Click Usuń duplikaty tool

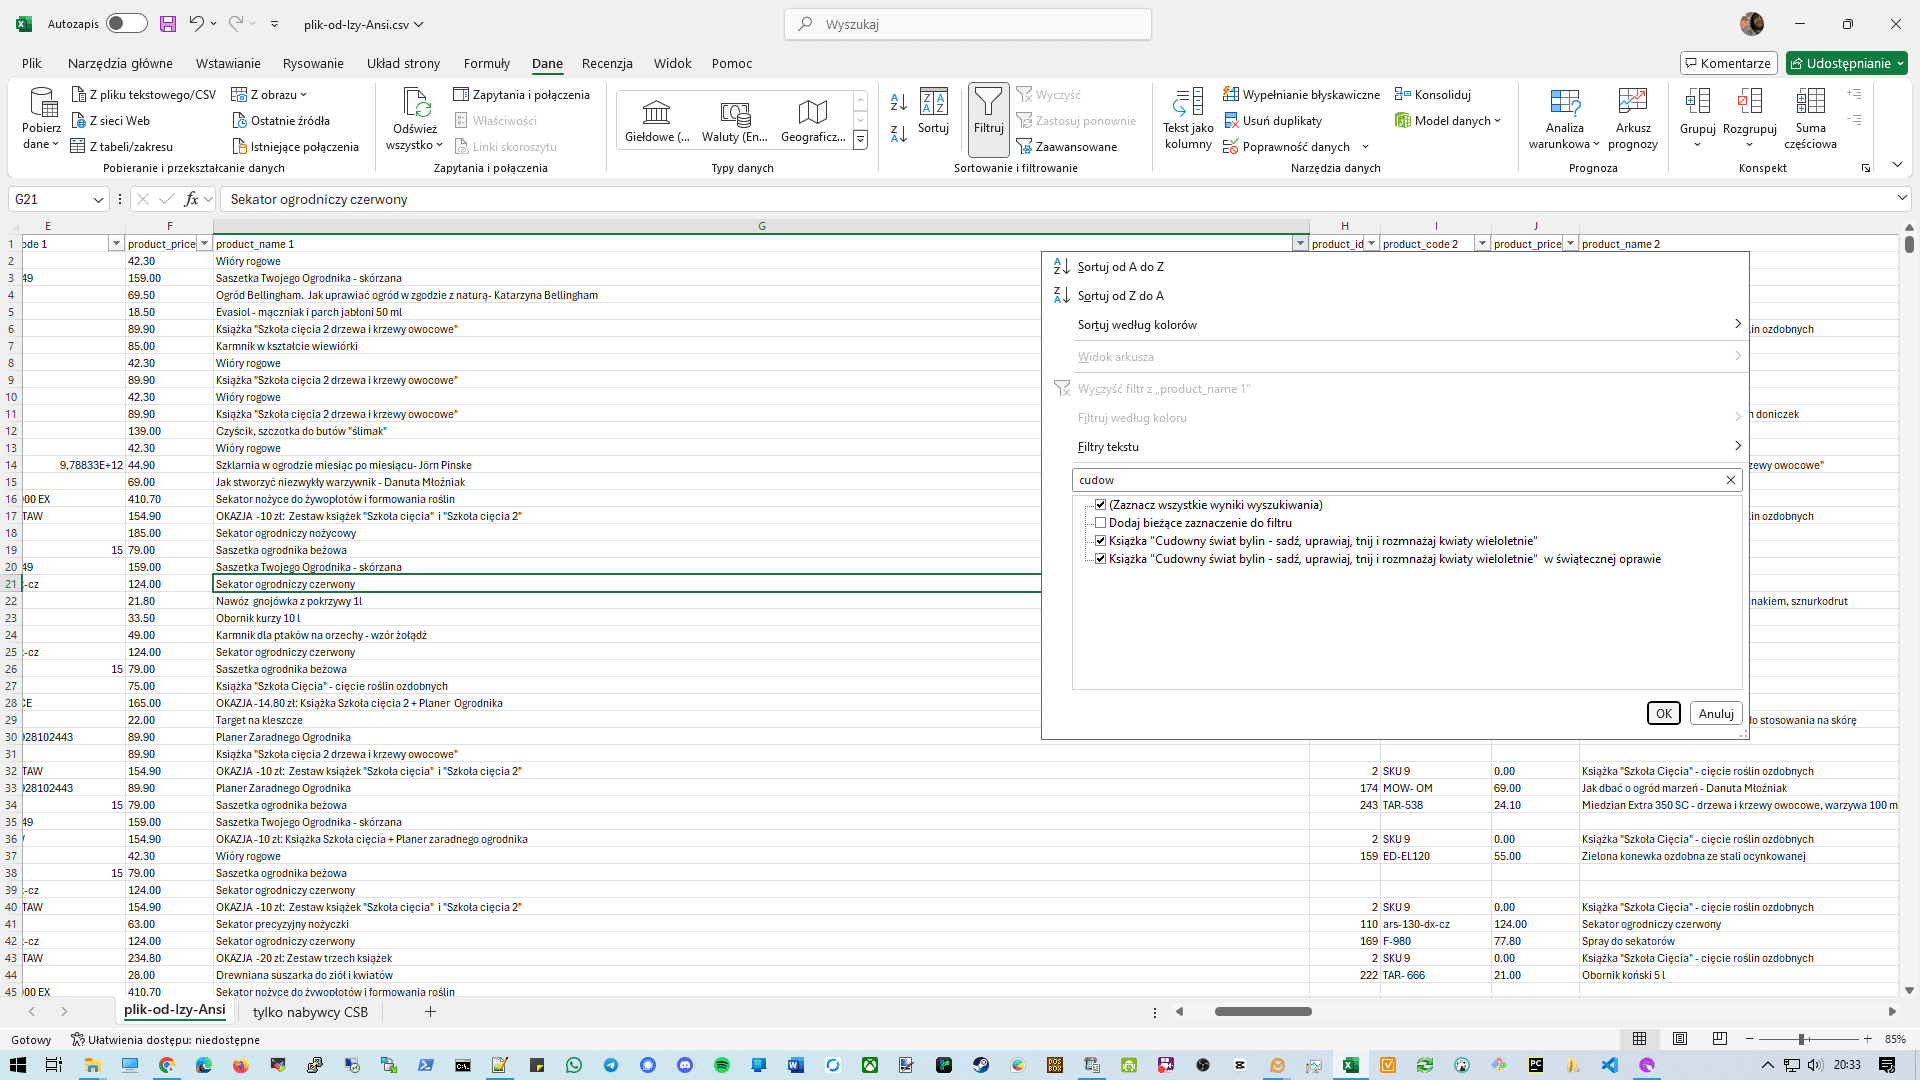click(x=1273, y=121)
